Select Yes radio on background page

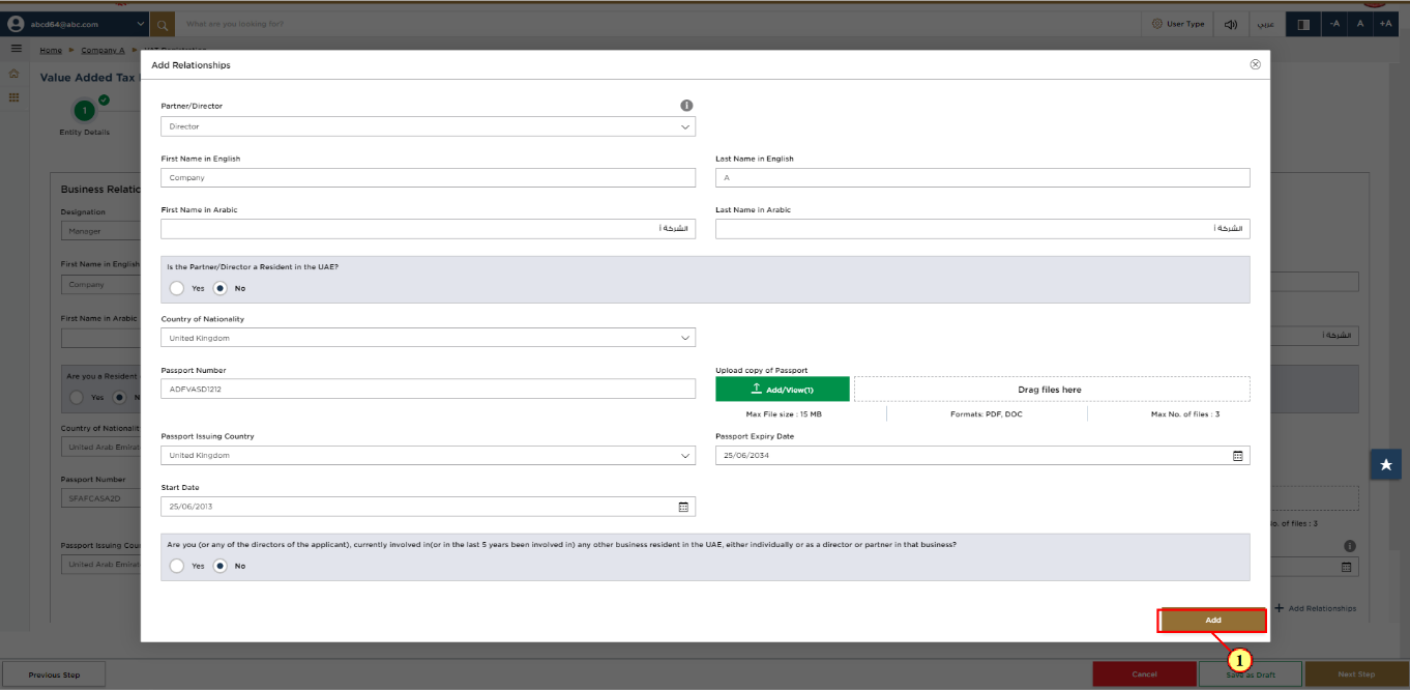click(77, 397)
